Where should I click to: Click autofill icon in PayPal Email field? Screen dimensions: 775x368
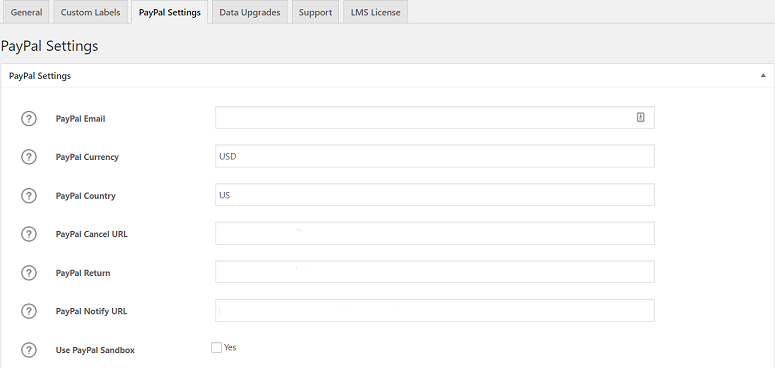[x=641, y=118]
